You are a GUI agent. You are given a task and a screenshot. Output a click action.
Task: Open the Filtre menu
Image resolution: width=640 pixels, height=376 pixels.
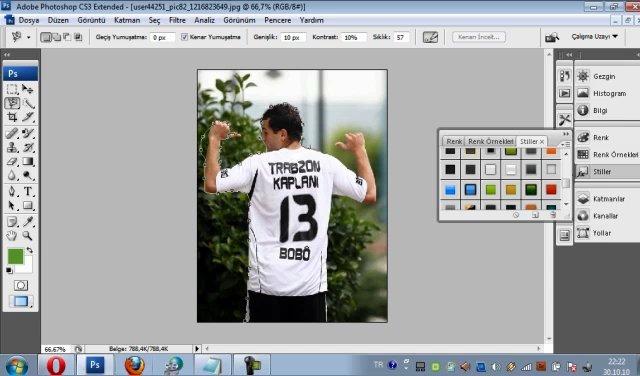coord(177,20)
